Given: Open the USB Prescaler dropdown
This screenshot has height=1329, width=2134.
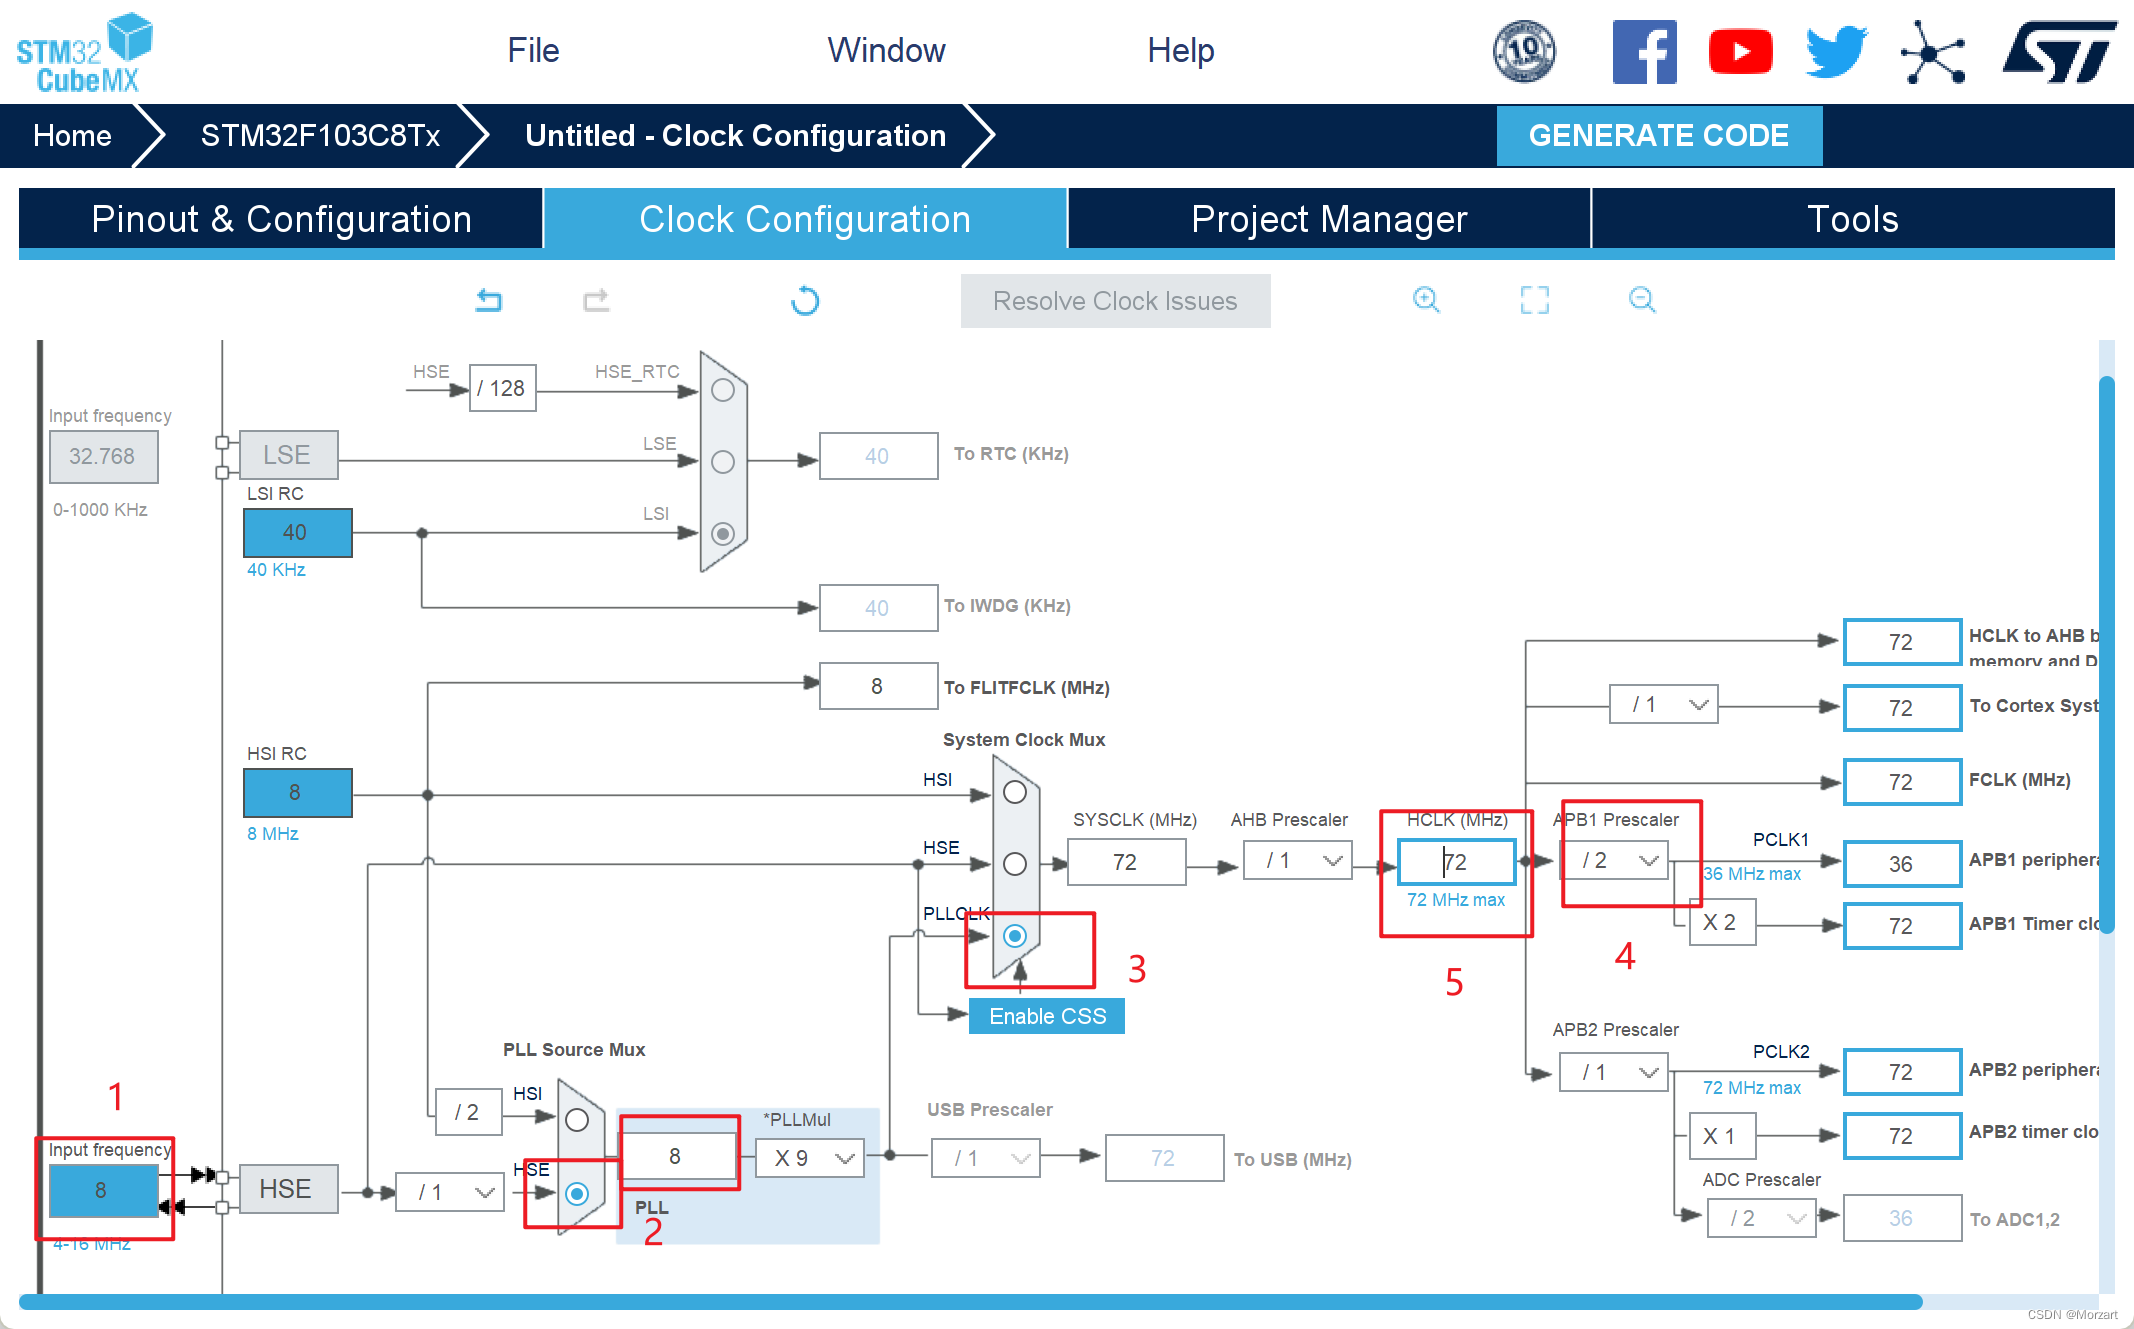Looking at the screenshot, I should tap(986, 1159).
